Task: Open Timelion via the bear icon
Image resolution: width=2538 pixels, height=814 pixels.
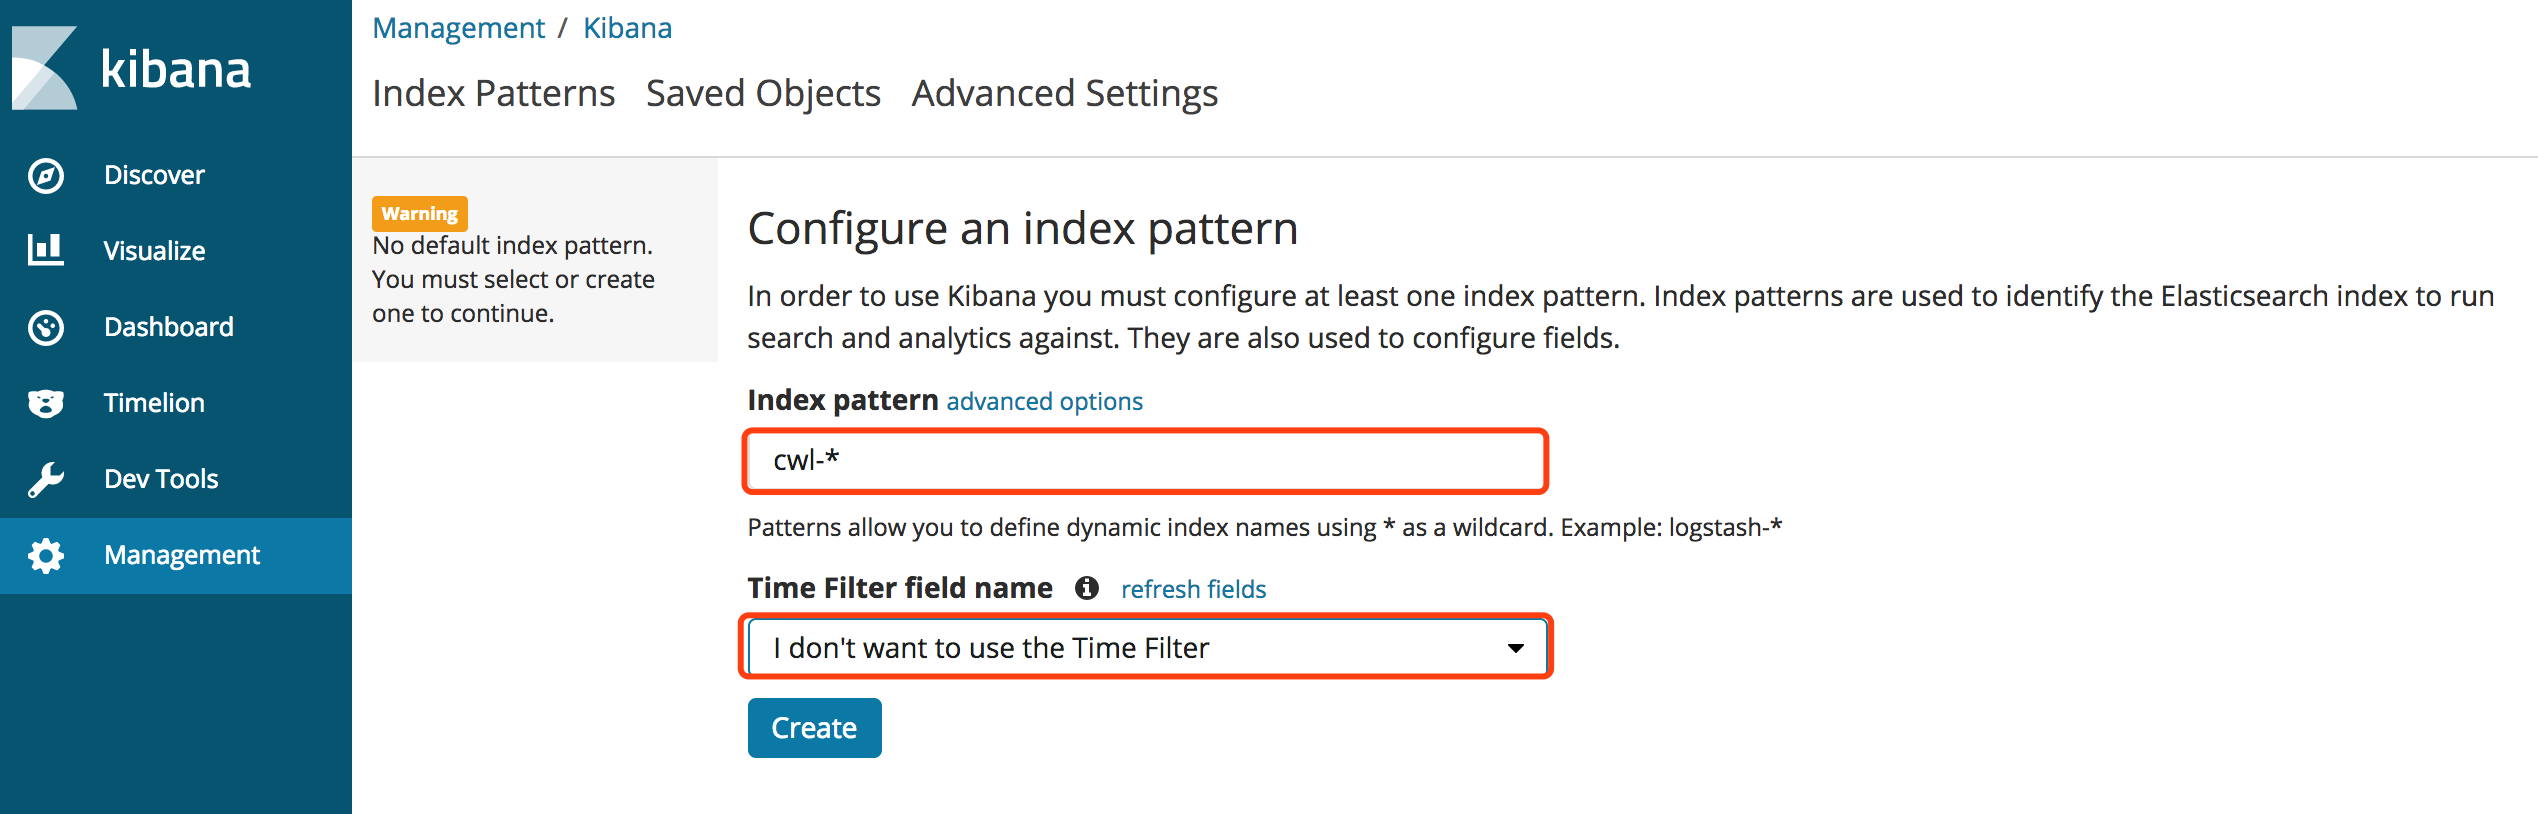Action: point(46,403)
